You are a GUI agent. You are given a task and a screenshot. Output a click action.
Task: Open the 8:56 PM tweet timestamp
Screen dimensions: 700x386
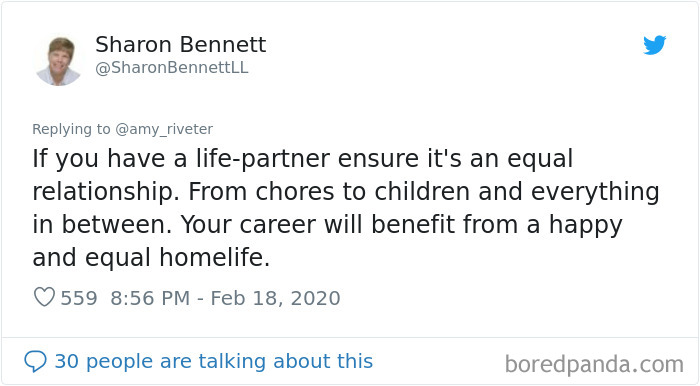point(150,298)
